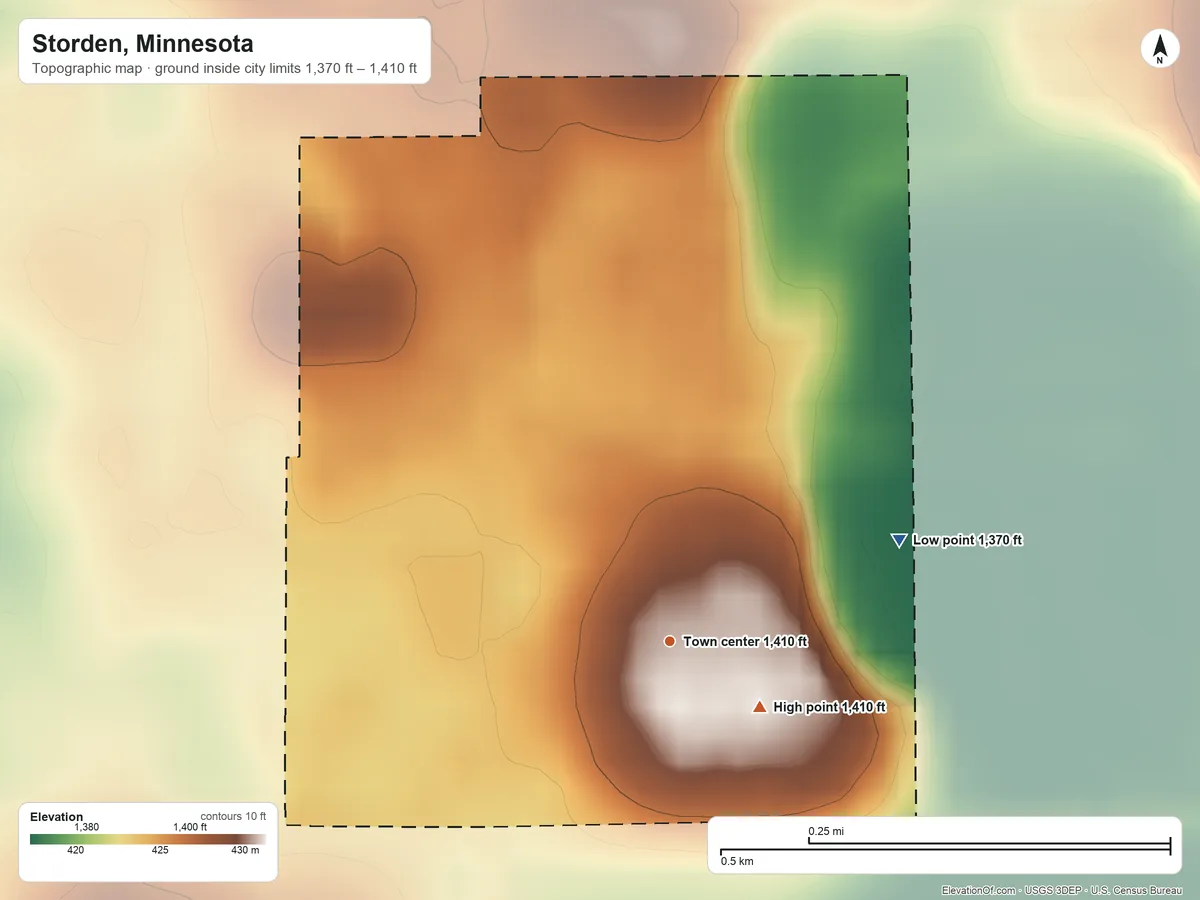
Task: Click the 'contours 10 ft' legend note
Action: coord(233,816)
